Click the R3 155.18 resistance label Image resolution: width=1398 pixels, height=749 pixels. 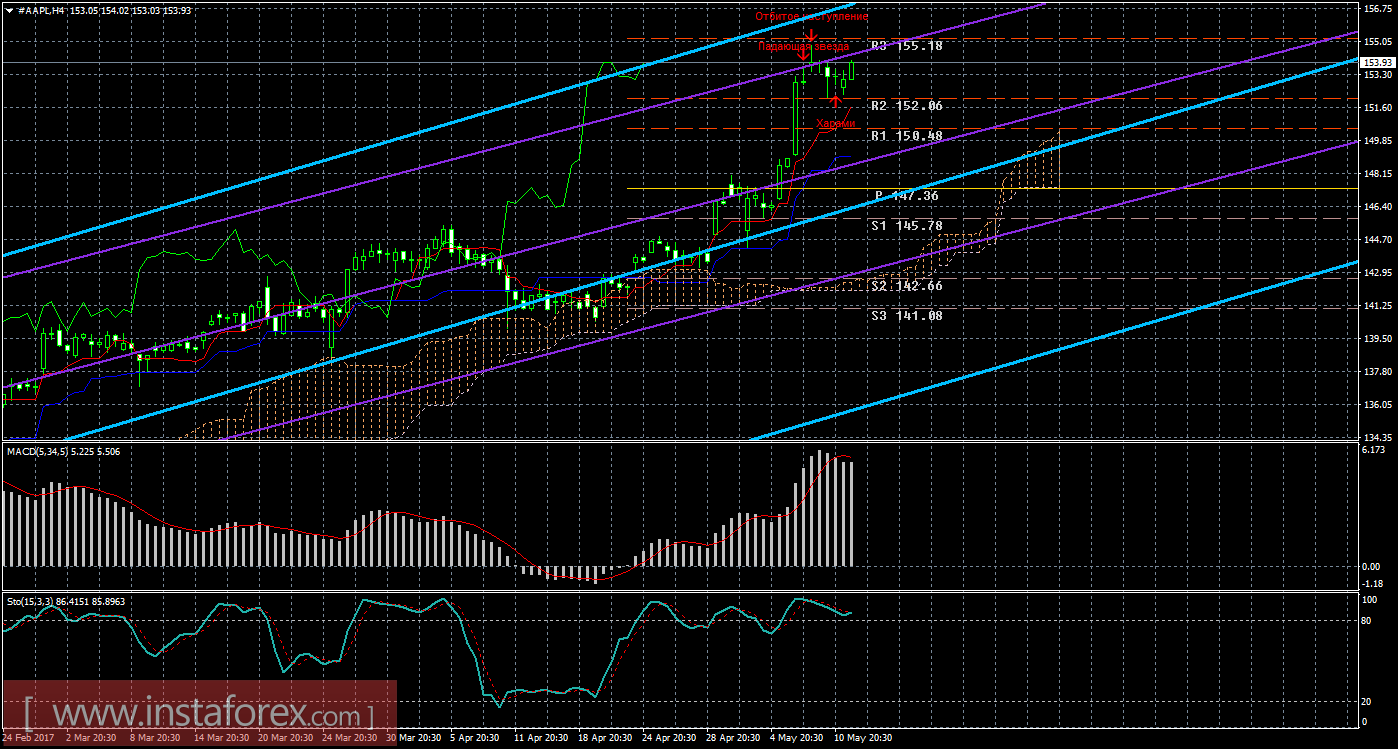907,46
